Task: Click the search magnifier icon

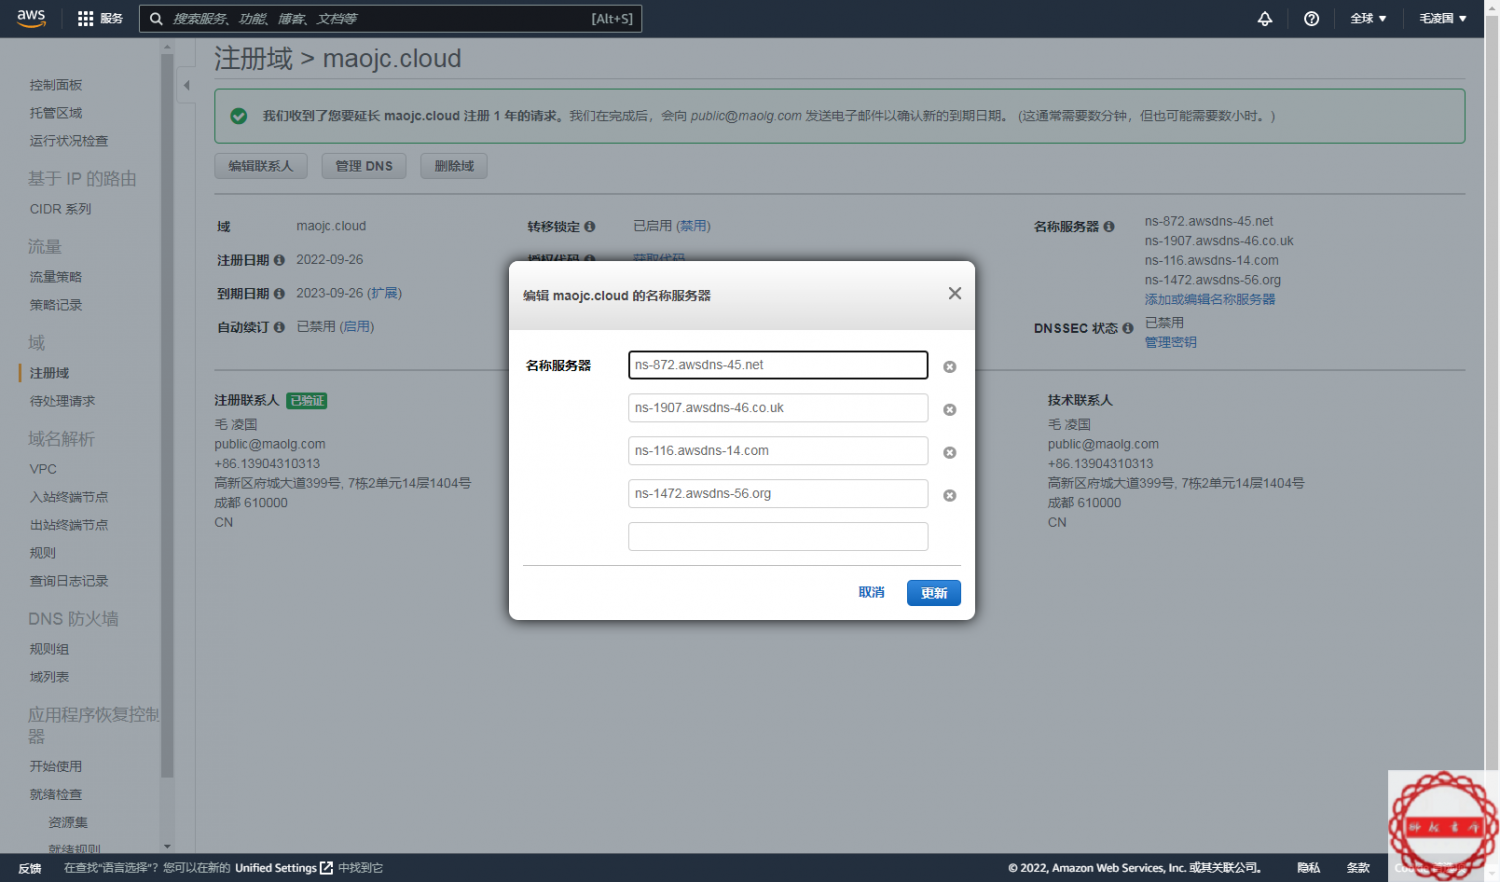Action: click(x=157, y=18)
